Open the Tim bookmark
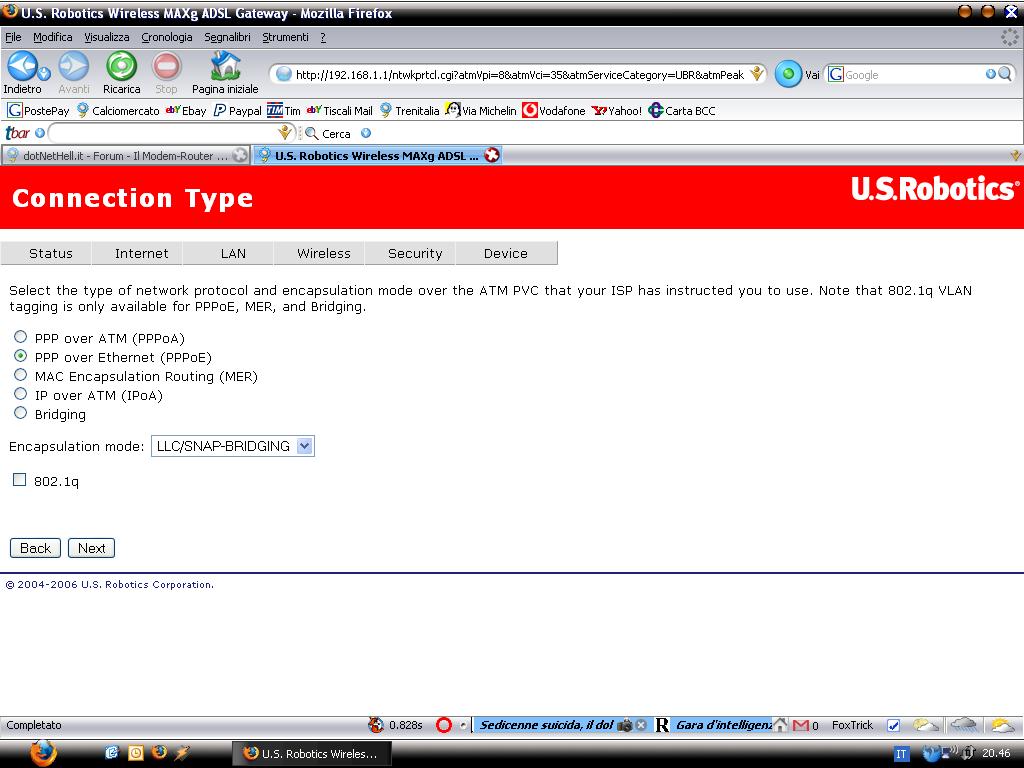Screen dimensions: 1024x768 [283, 110]
